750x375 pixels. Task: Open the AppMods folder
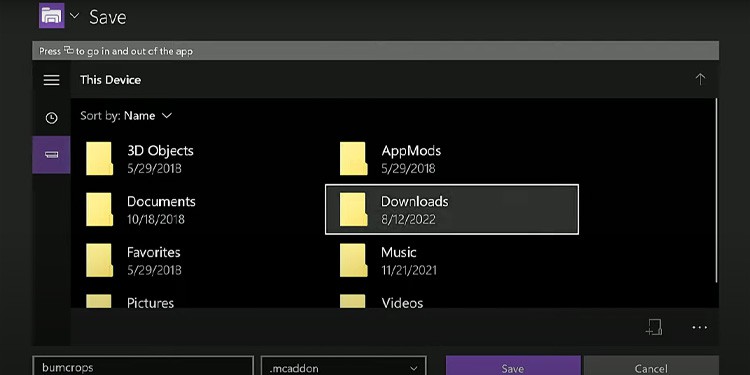452,159
